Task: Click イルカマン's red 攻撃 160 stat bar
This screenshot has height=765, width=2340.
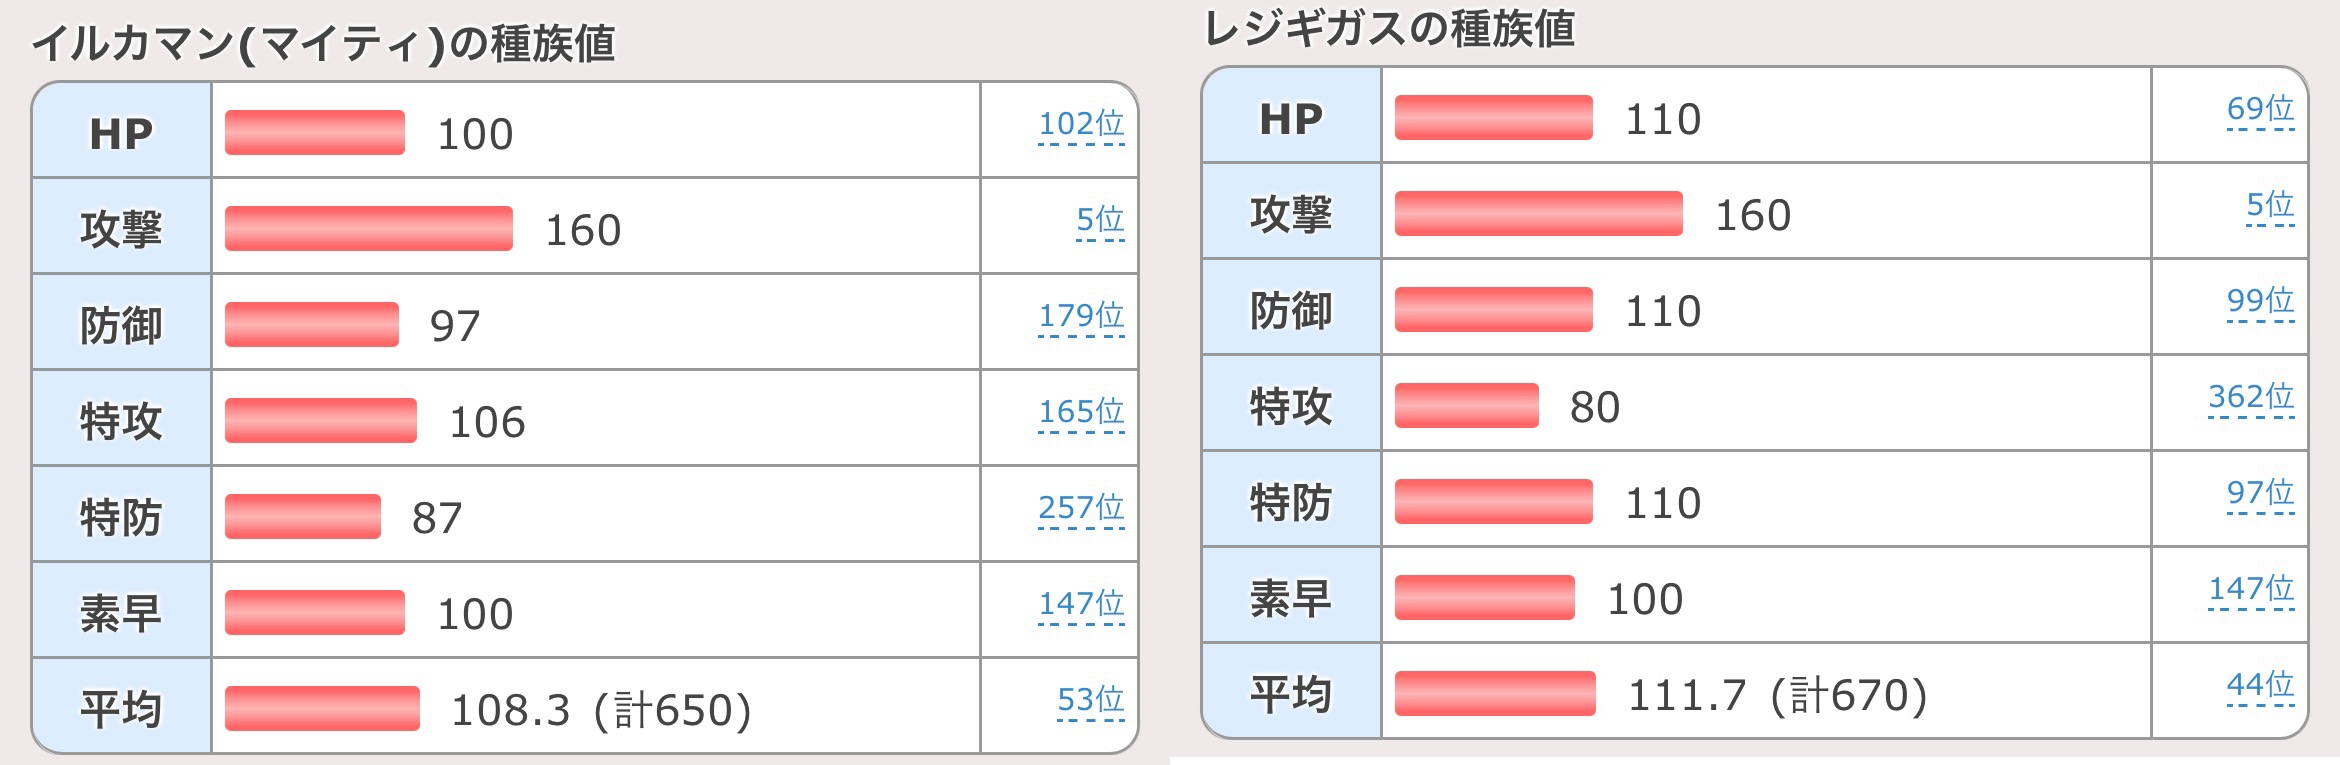Action: (368, 229)
